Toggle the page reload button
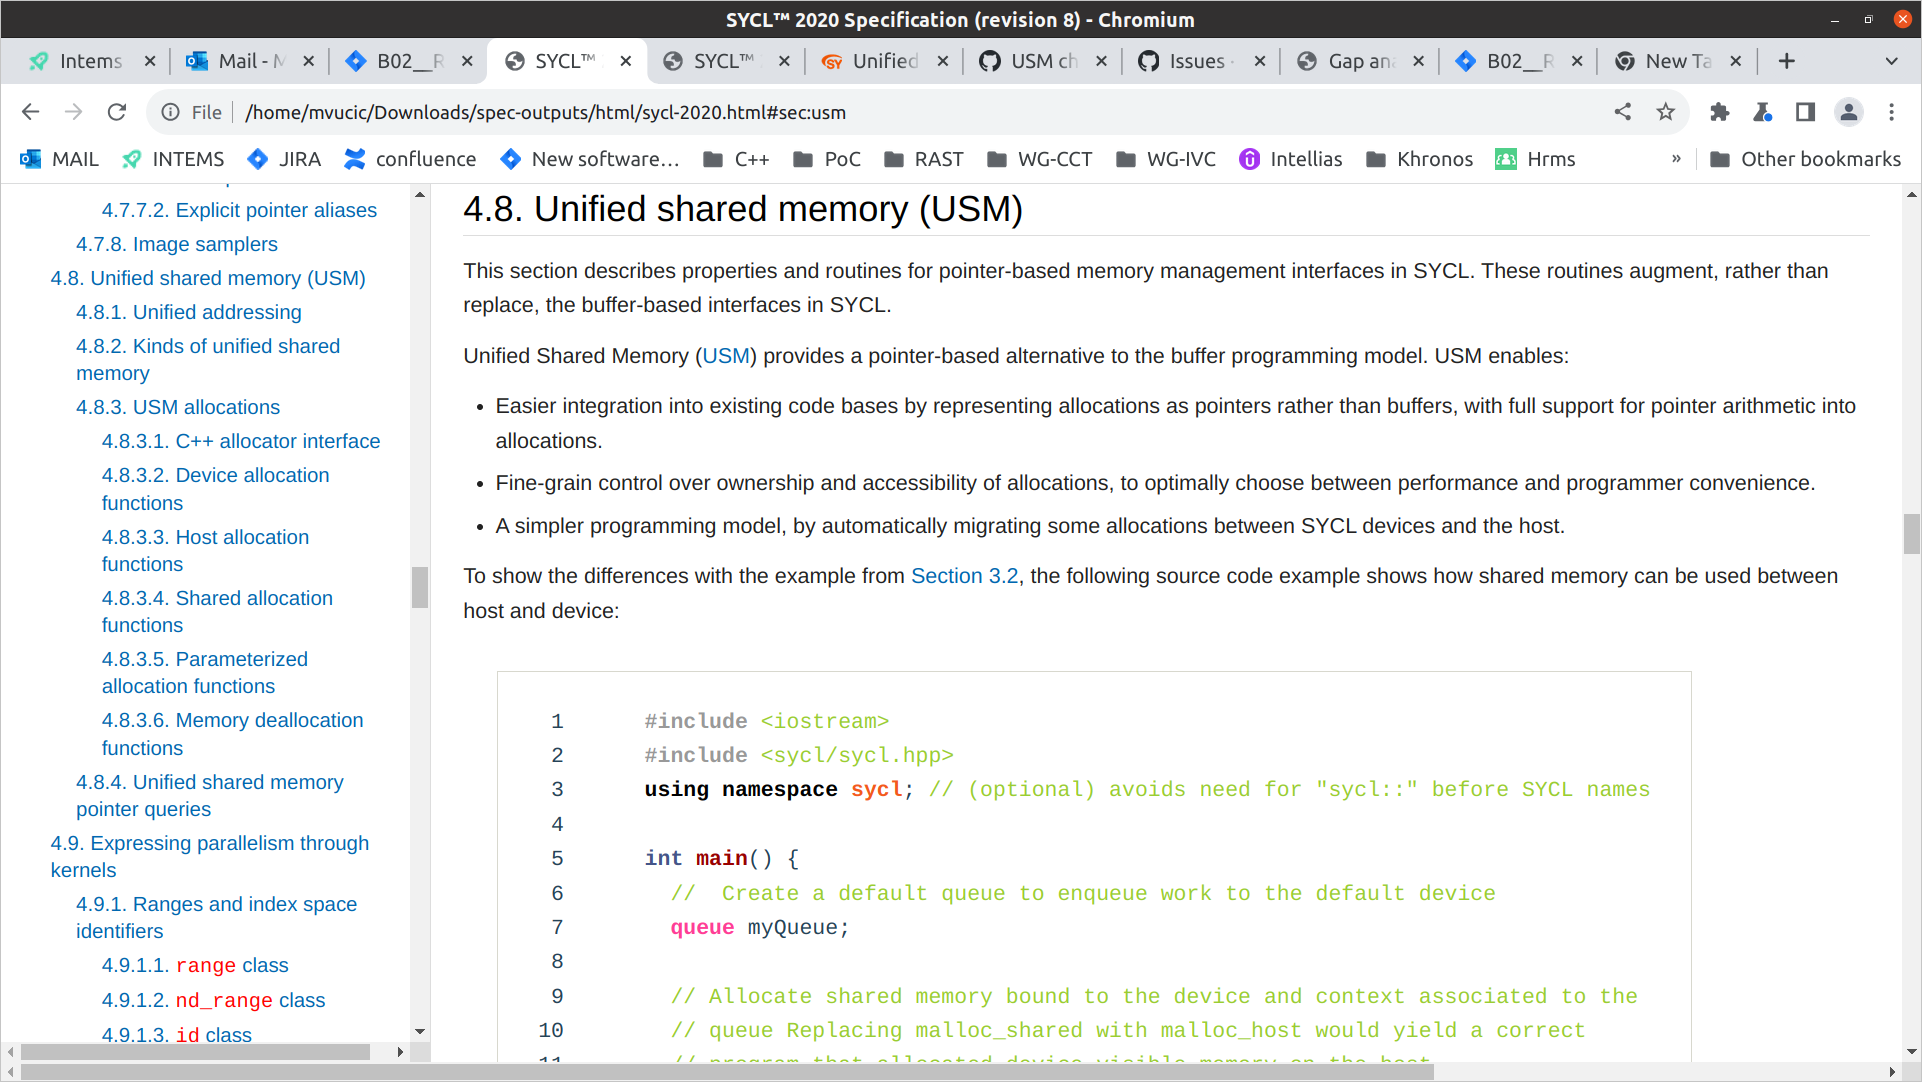 (x=117, y=112)
